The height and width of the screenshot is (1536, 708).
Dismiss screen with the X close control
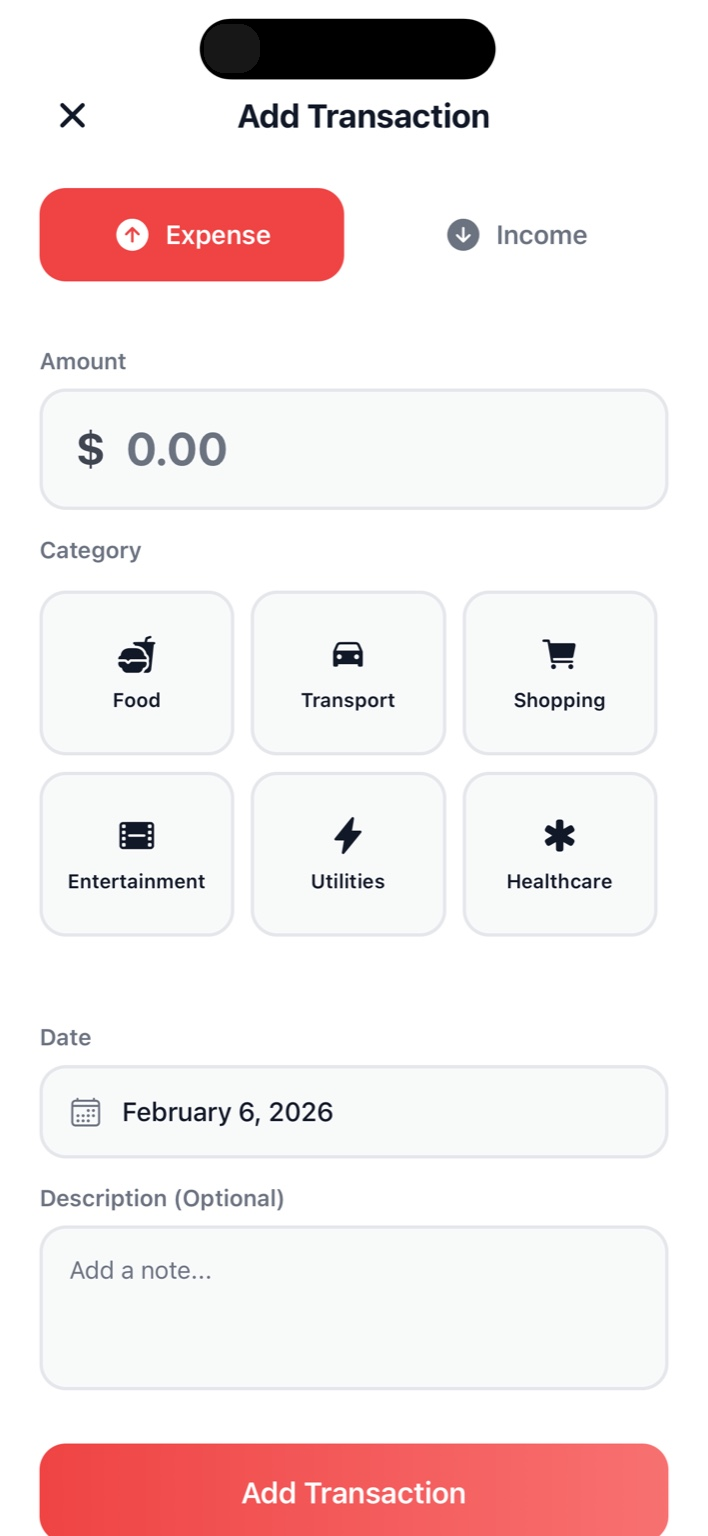(71, 115)
